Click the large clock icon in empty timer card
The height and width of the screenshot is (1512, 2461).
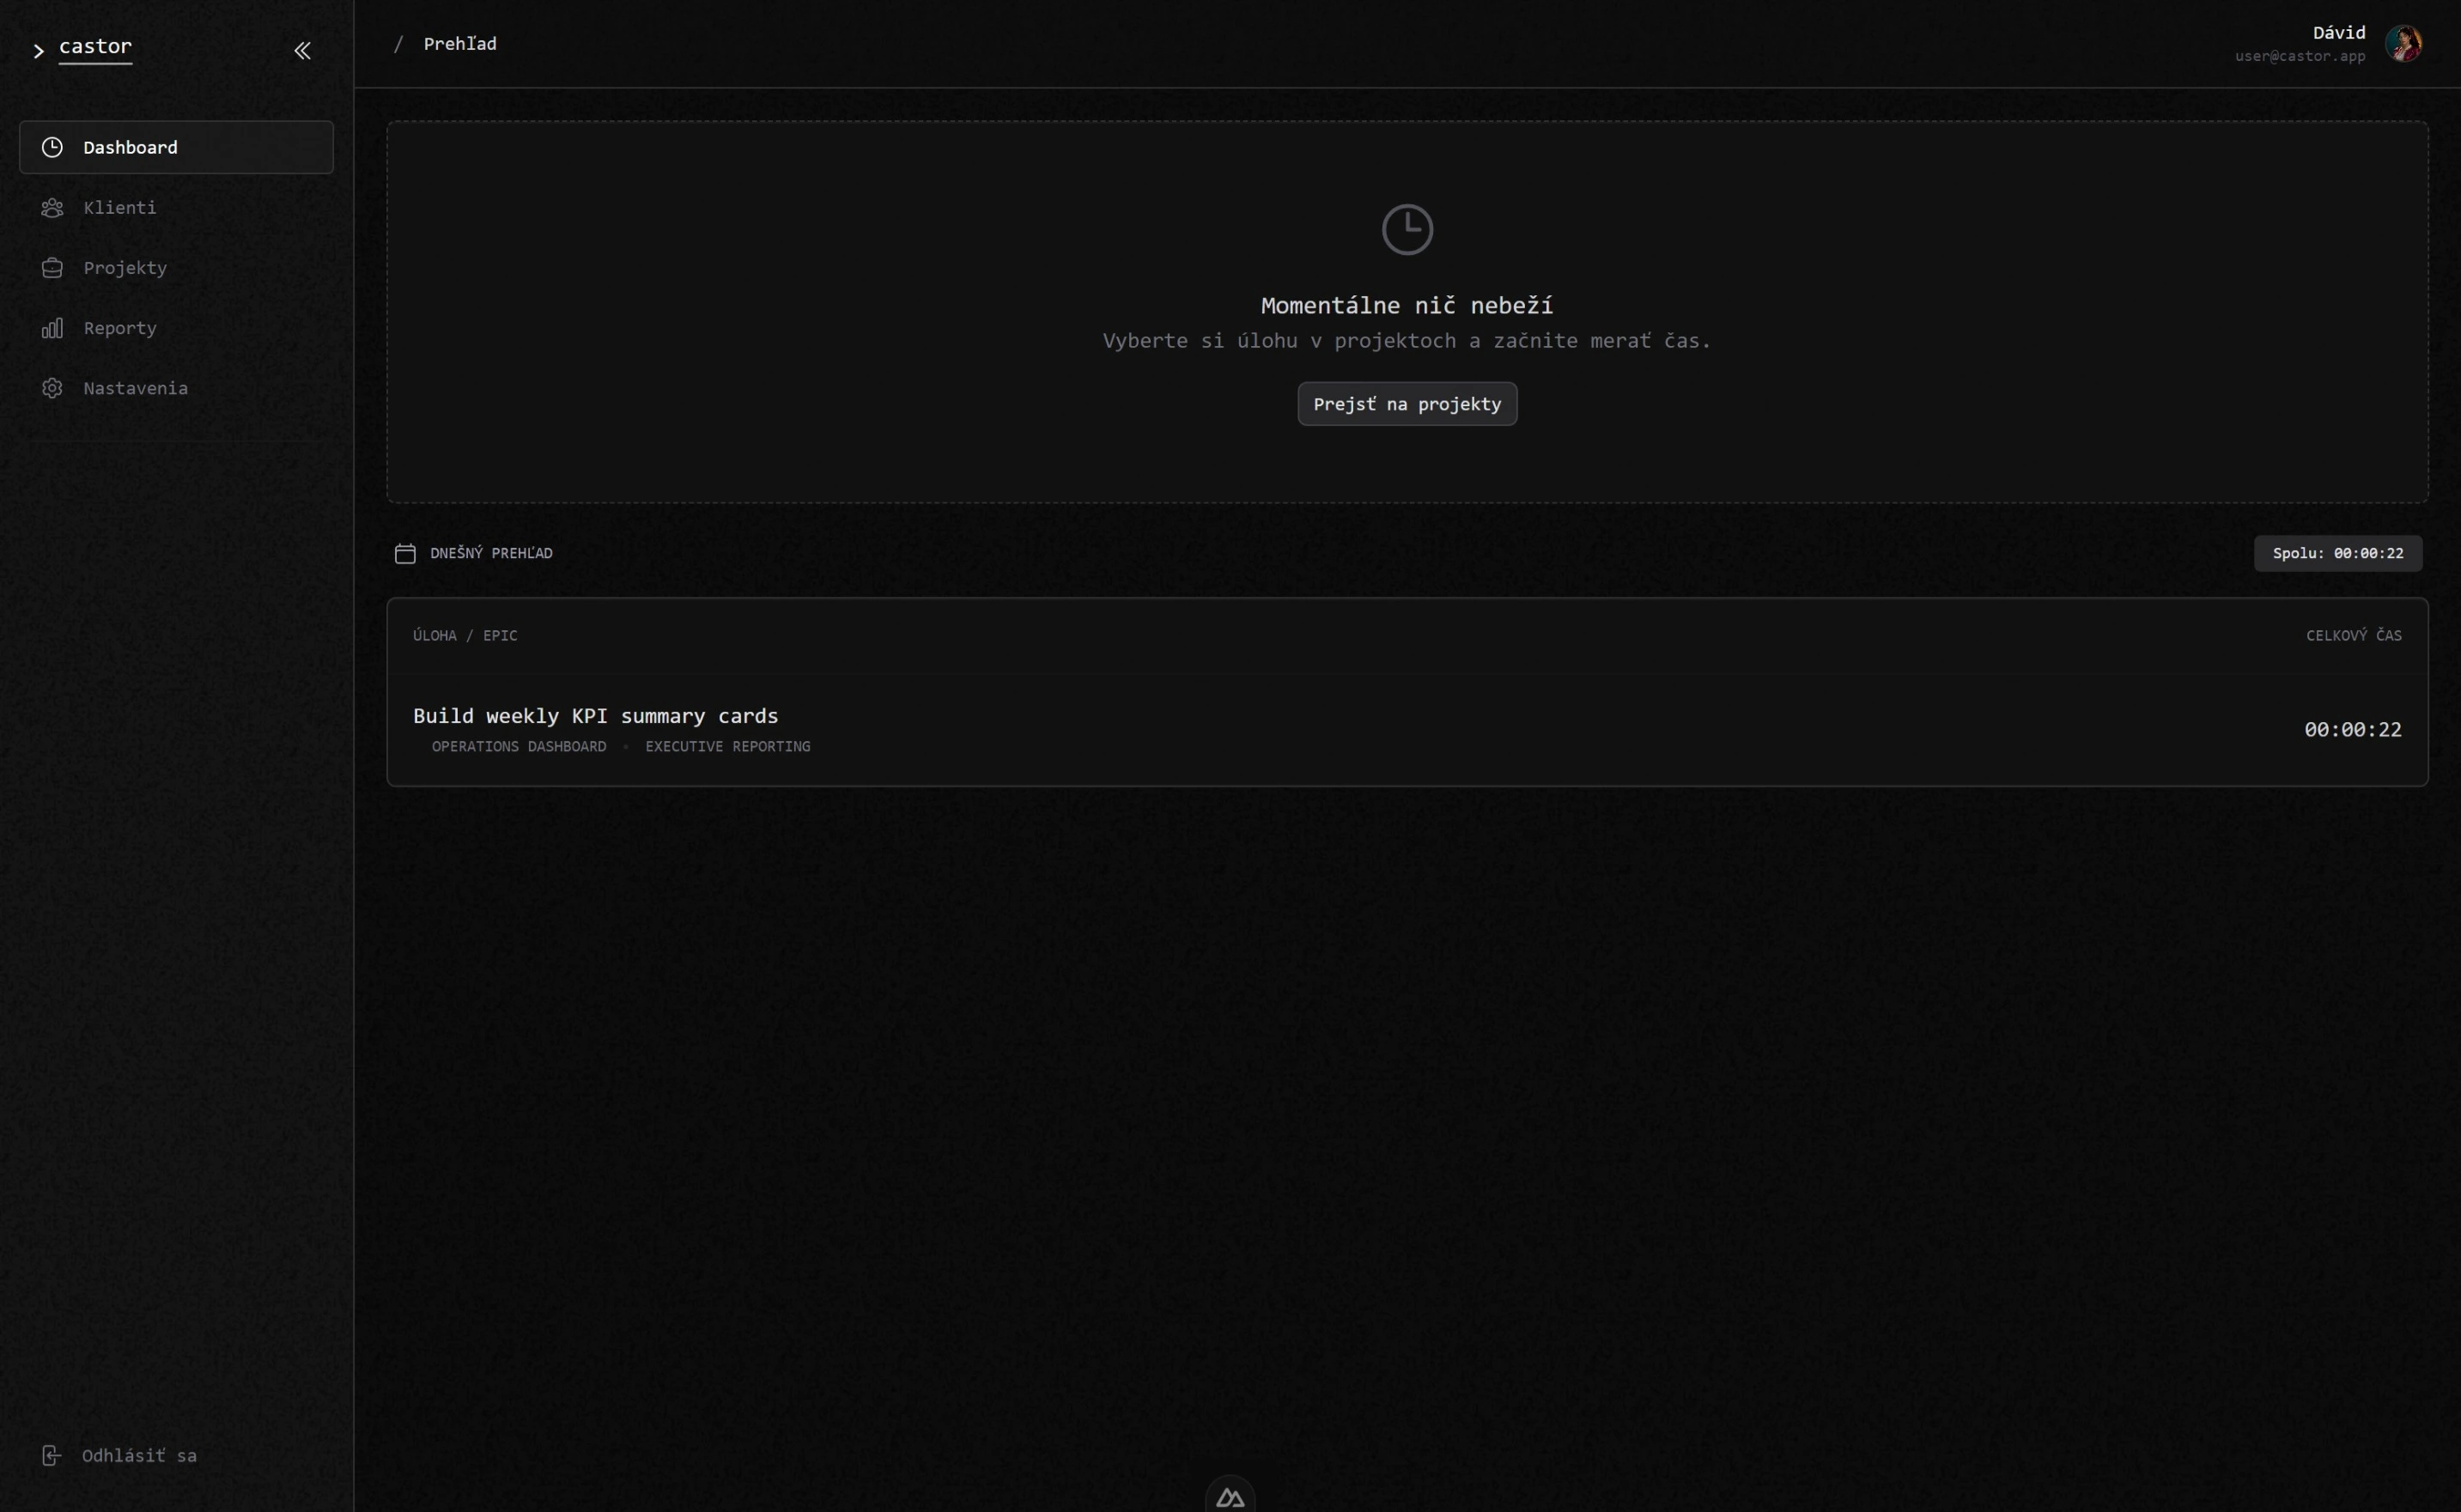[x=1407, y=229]
